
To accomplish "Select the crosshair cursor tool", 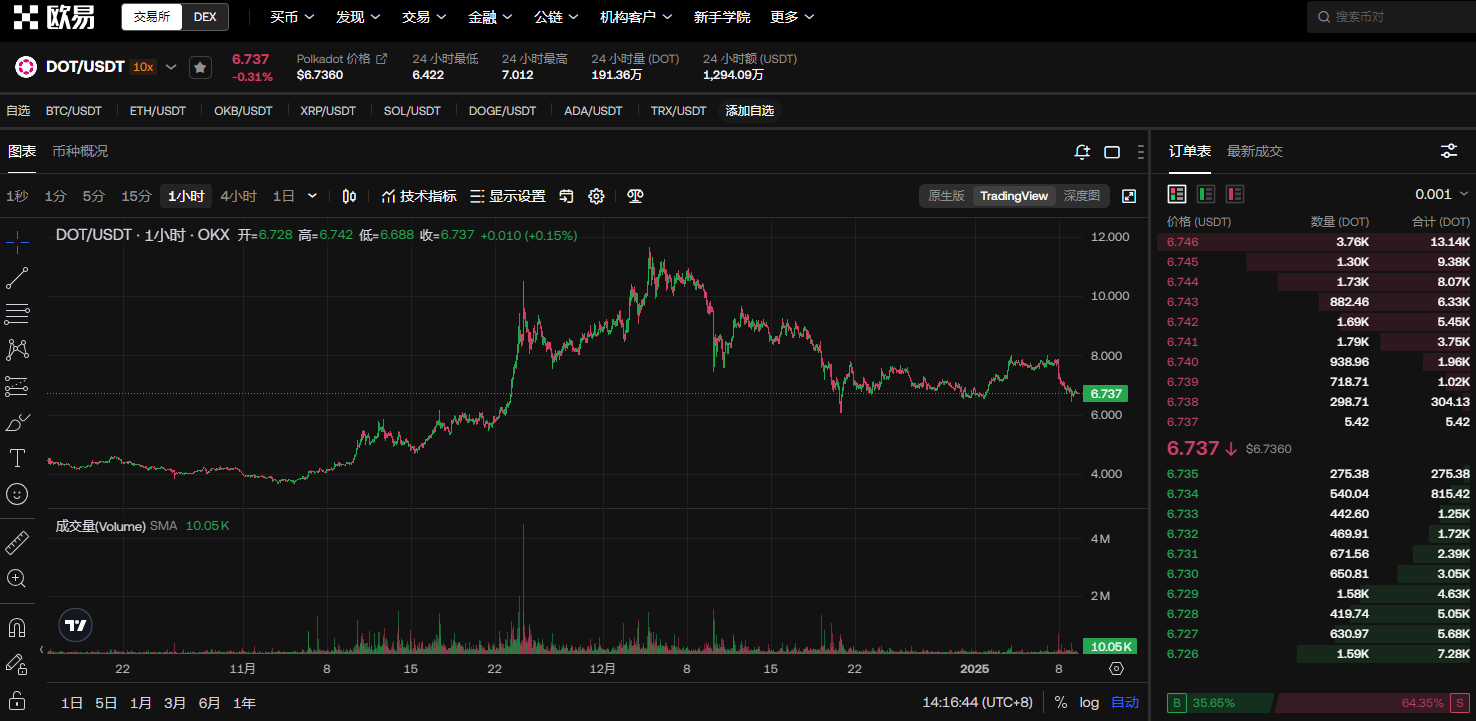I will [17, 242].
